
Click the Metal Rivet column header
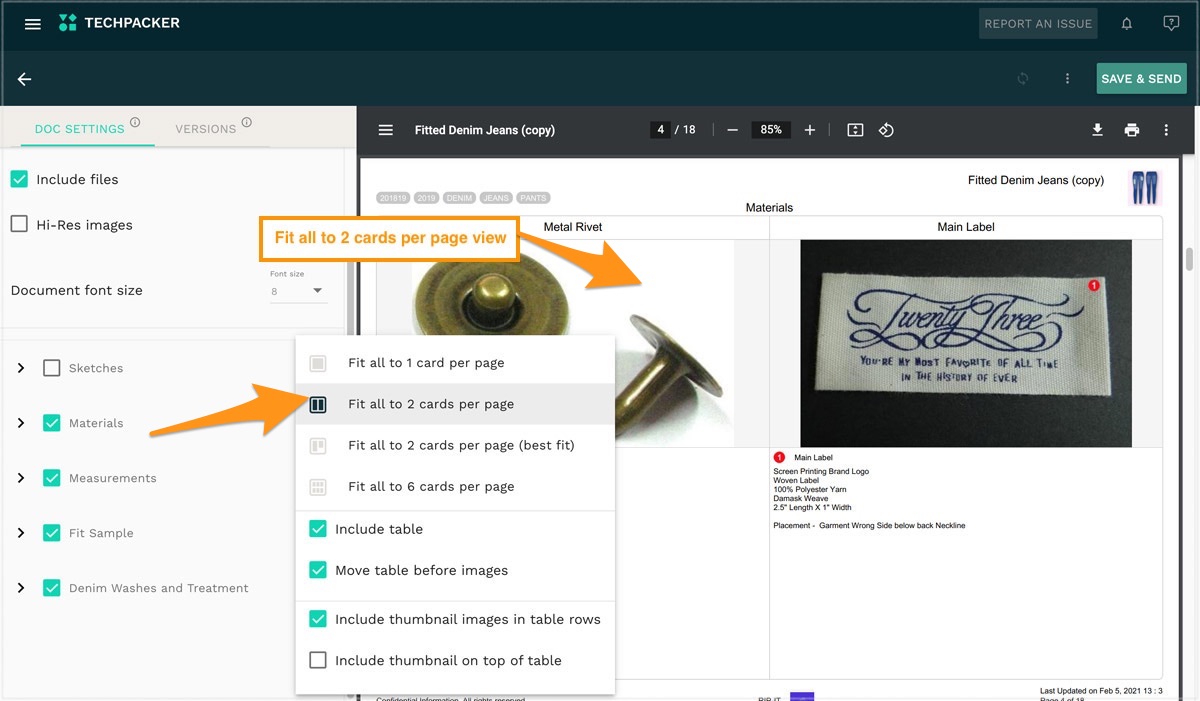click(x=573, y=227)
